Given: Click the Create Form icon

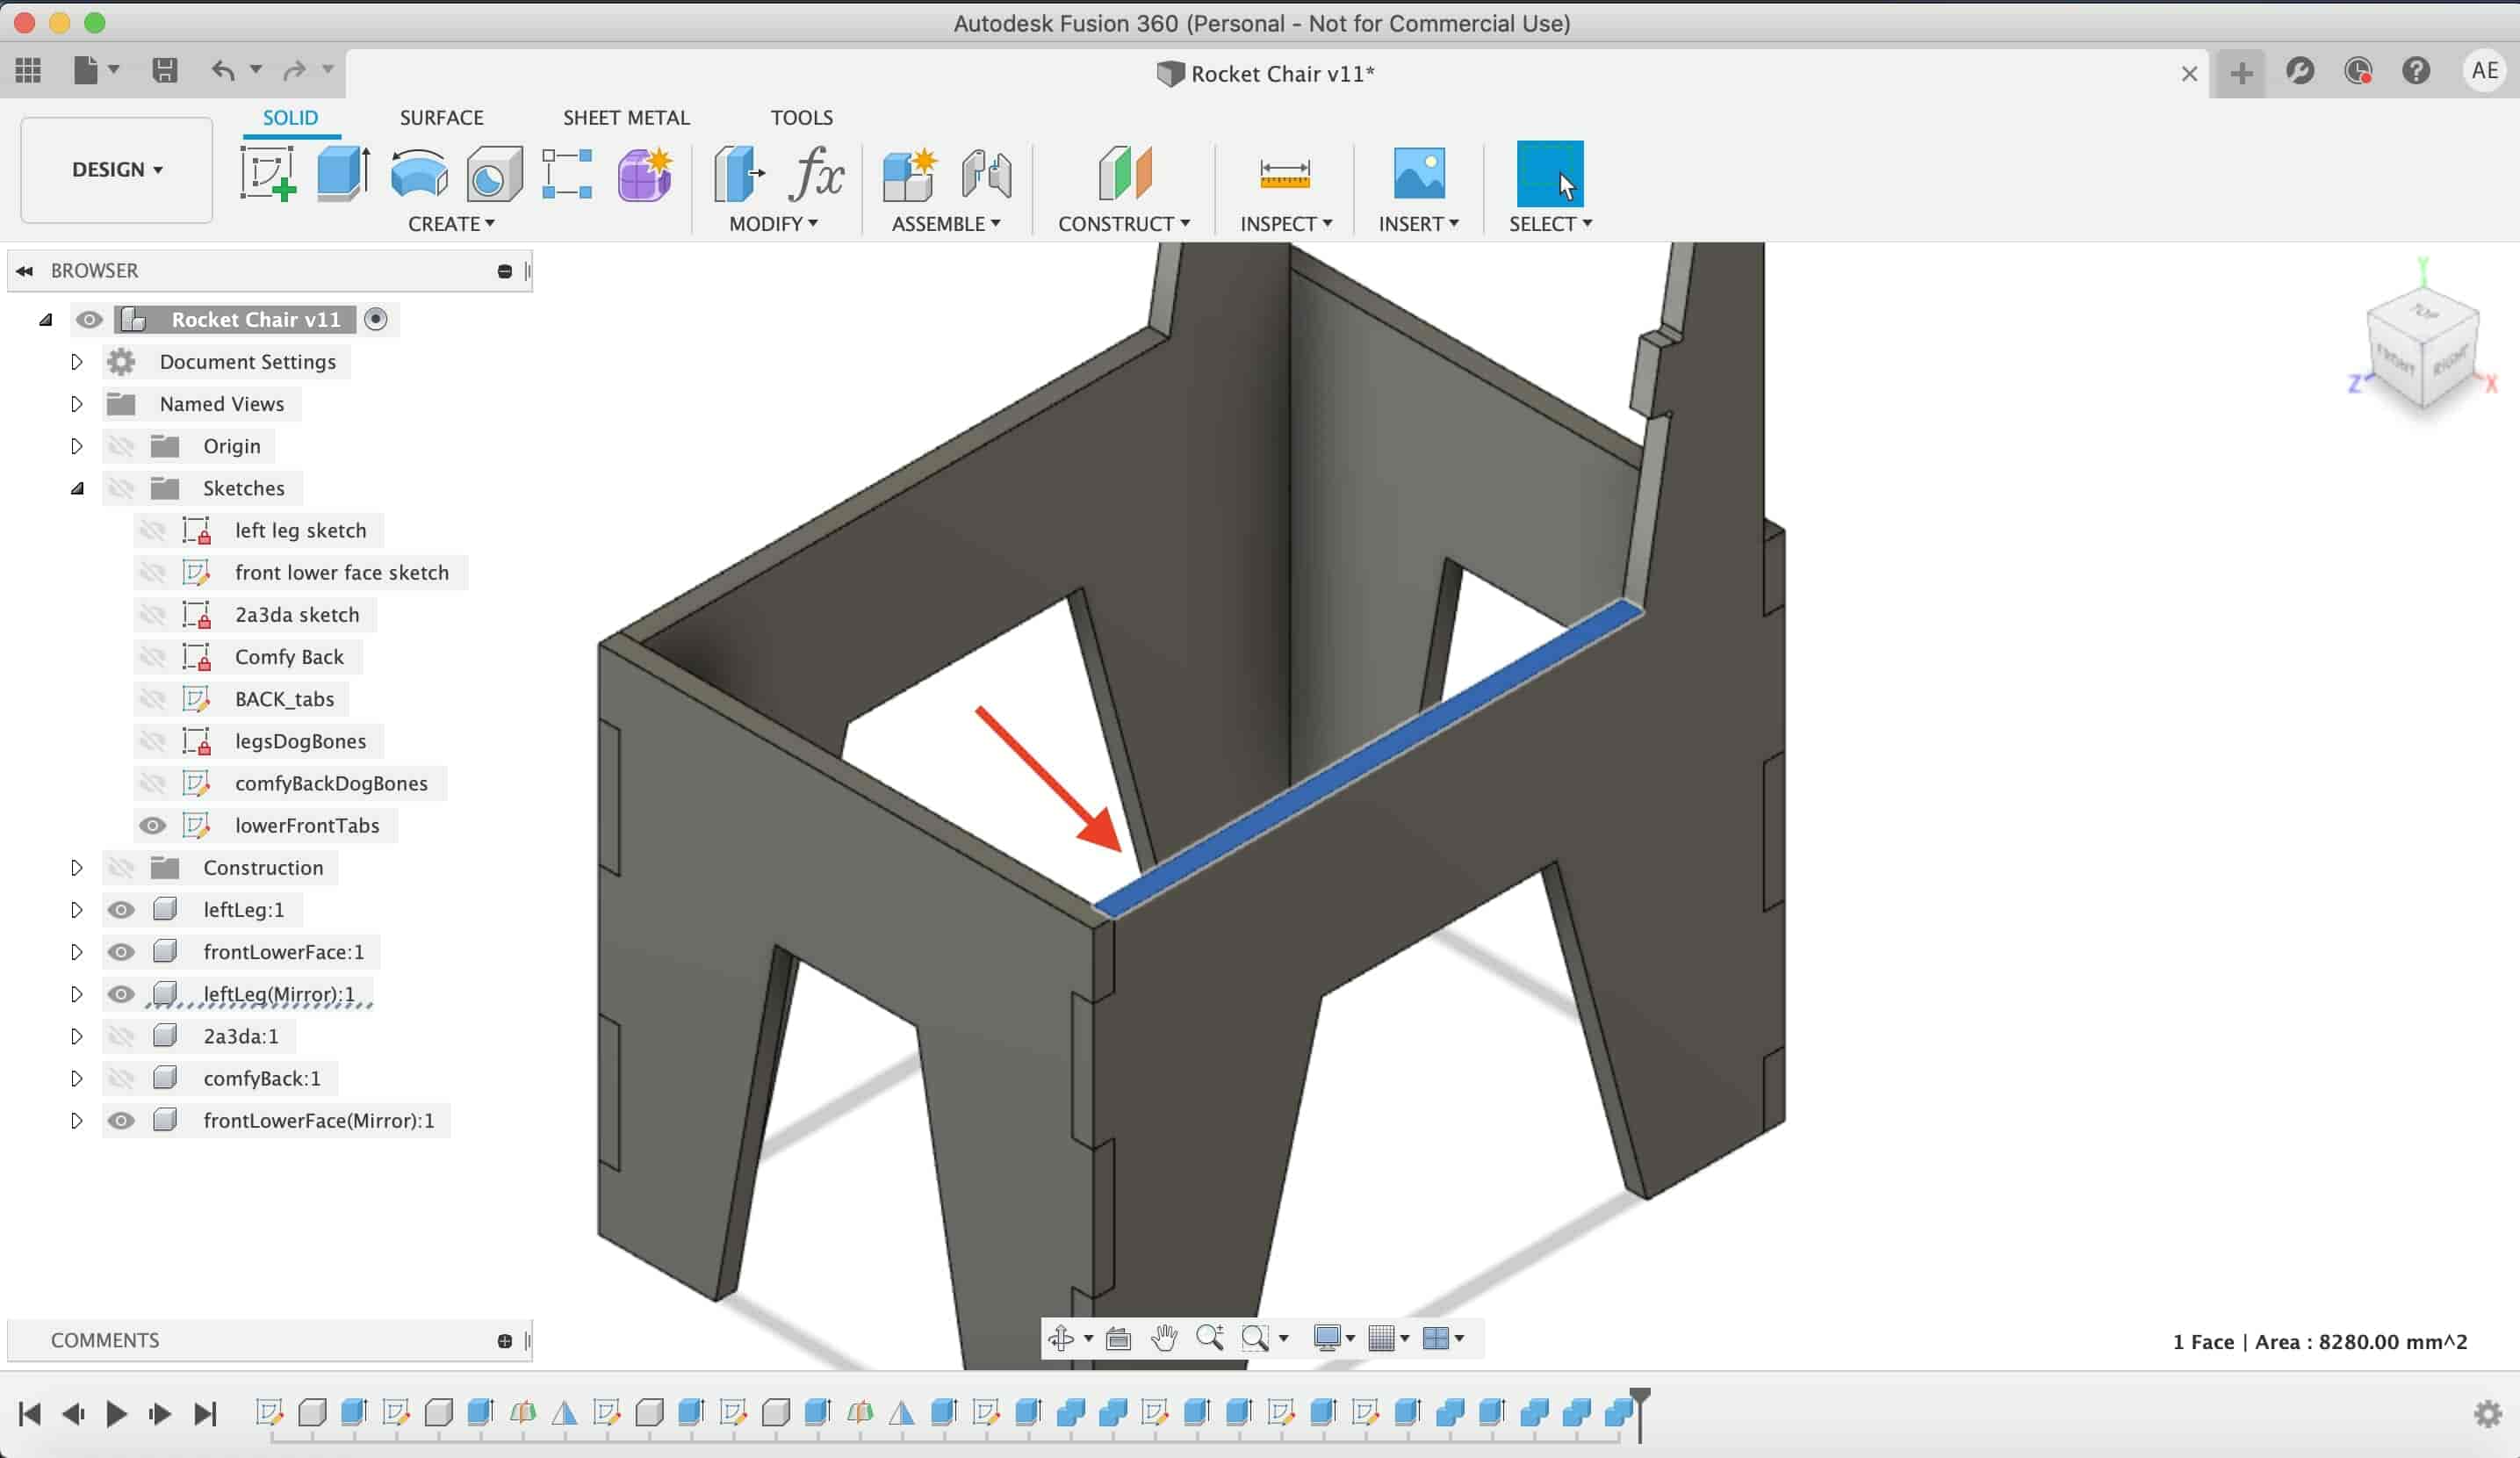Looking at the screenshot, I should click(645, 173).
